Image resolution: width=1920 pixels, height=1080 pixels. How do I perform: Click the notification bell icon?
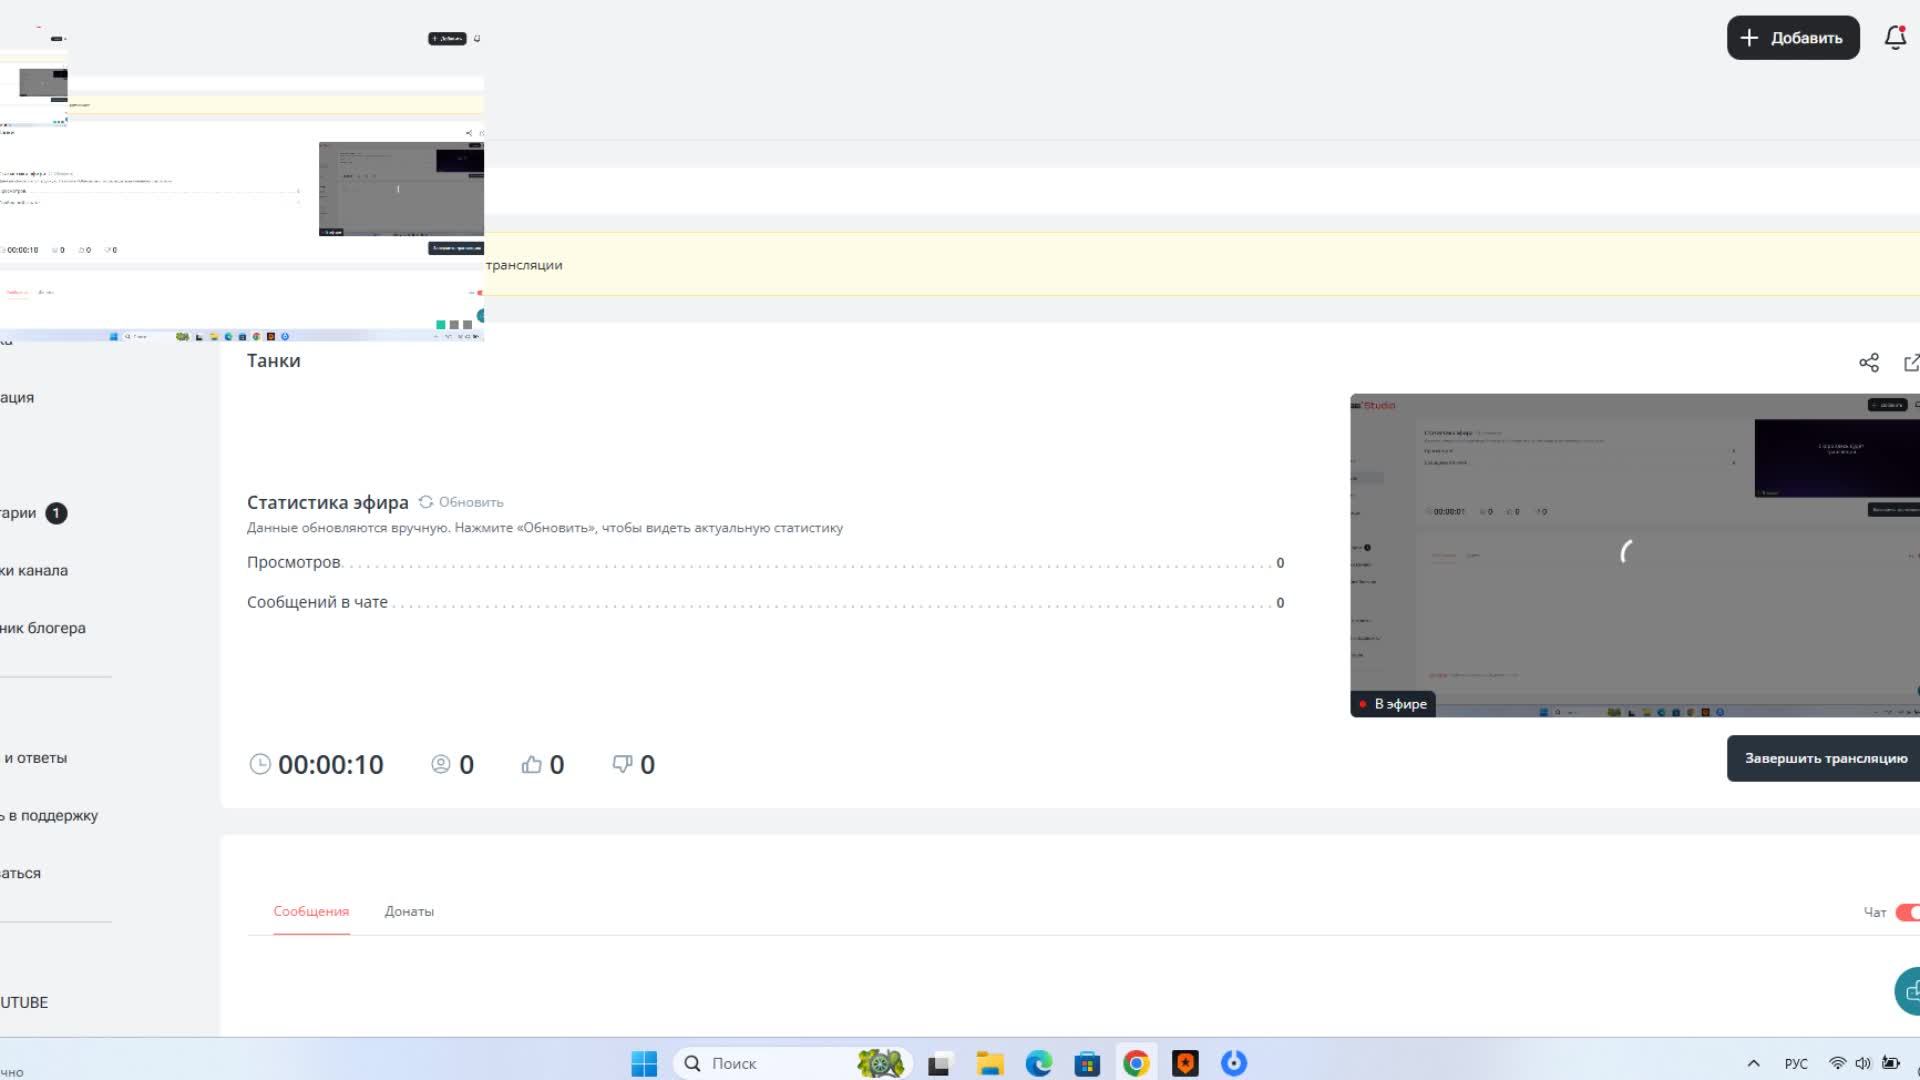(x=1894, y=38)
